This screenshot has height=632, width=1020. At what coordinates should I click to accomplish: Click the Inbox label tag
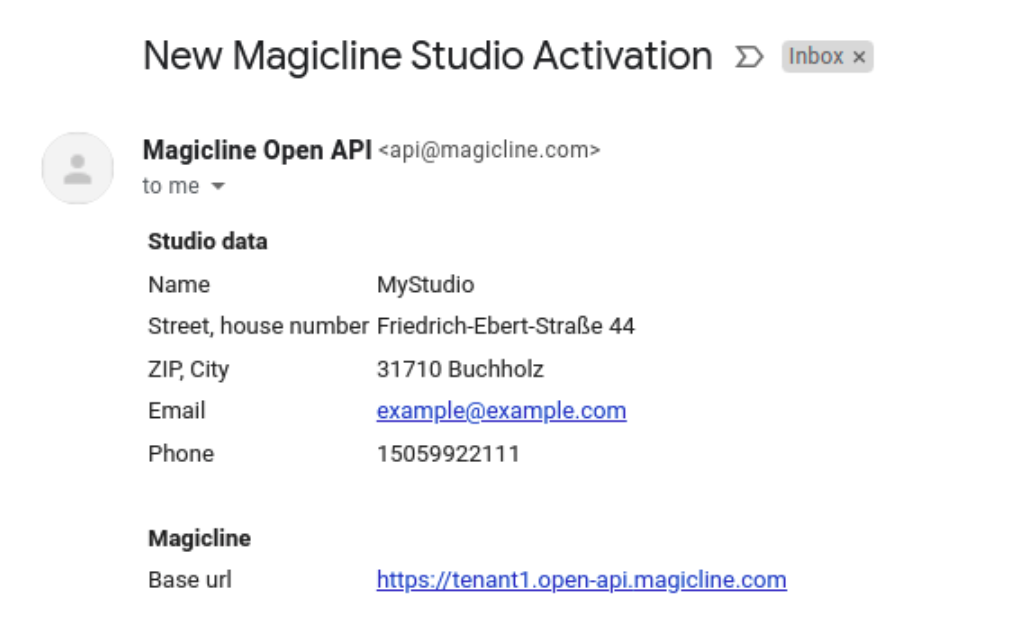(816, 57)
